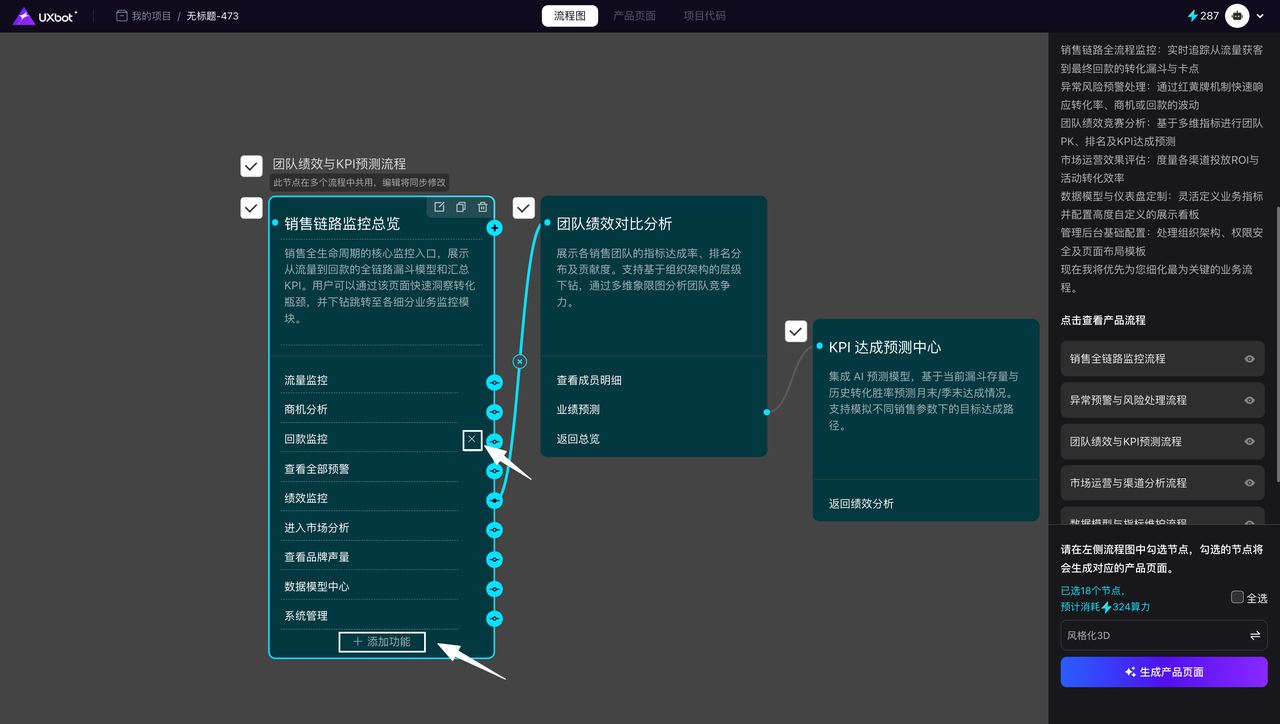Switch to the 产品页面 tab

tap(634, 16)
